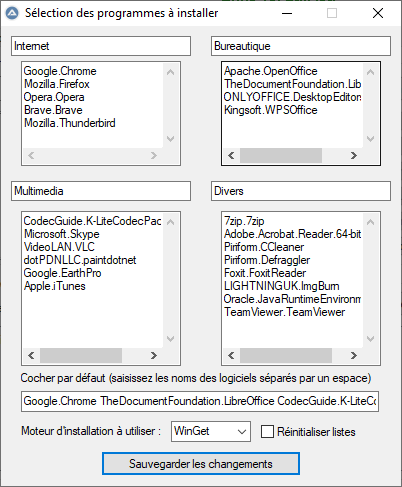Viewport: 402px width, 487px height.
Task: Click Multimedia list up scroll arrow
Action: point(171,222)
